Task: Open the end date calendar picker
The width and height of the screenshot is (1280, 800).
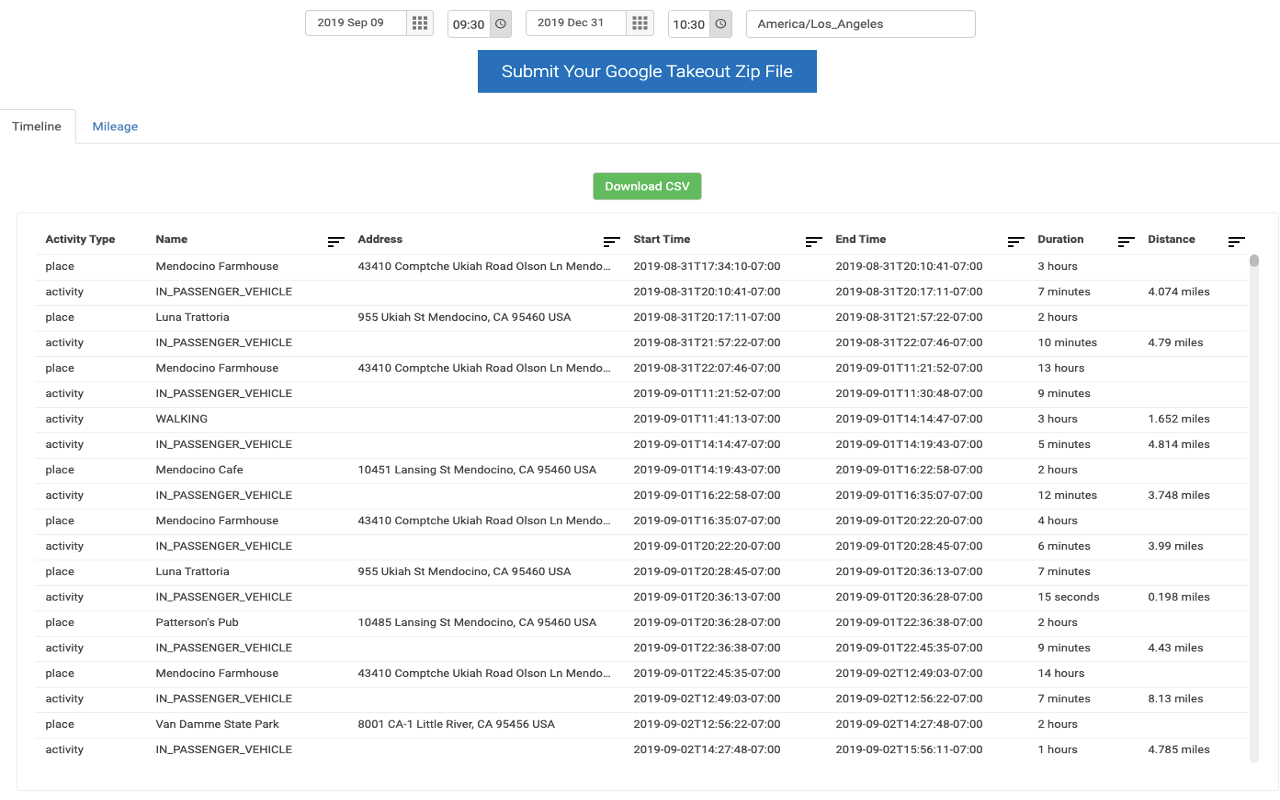Action: click(x=640, y=23)
